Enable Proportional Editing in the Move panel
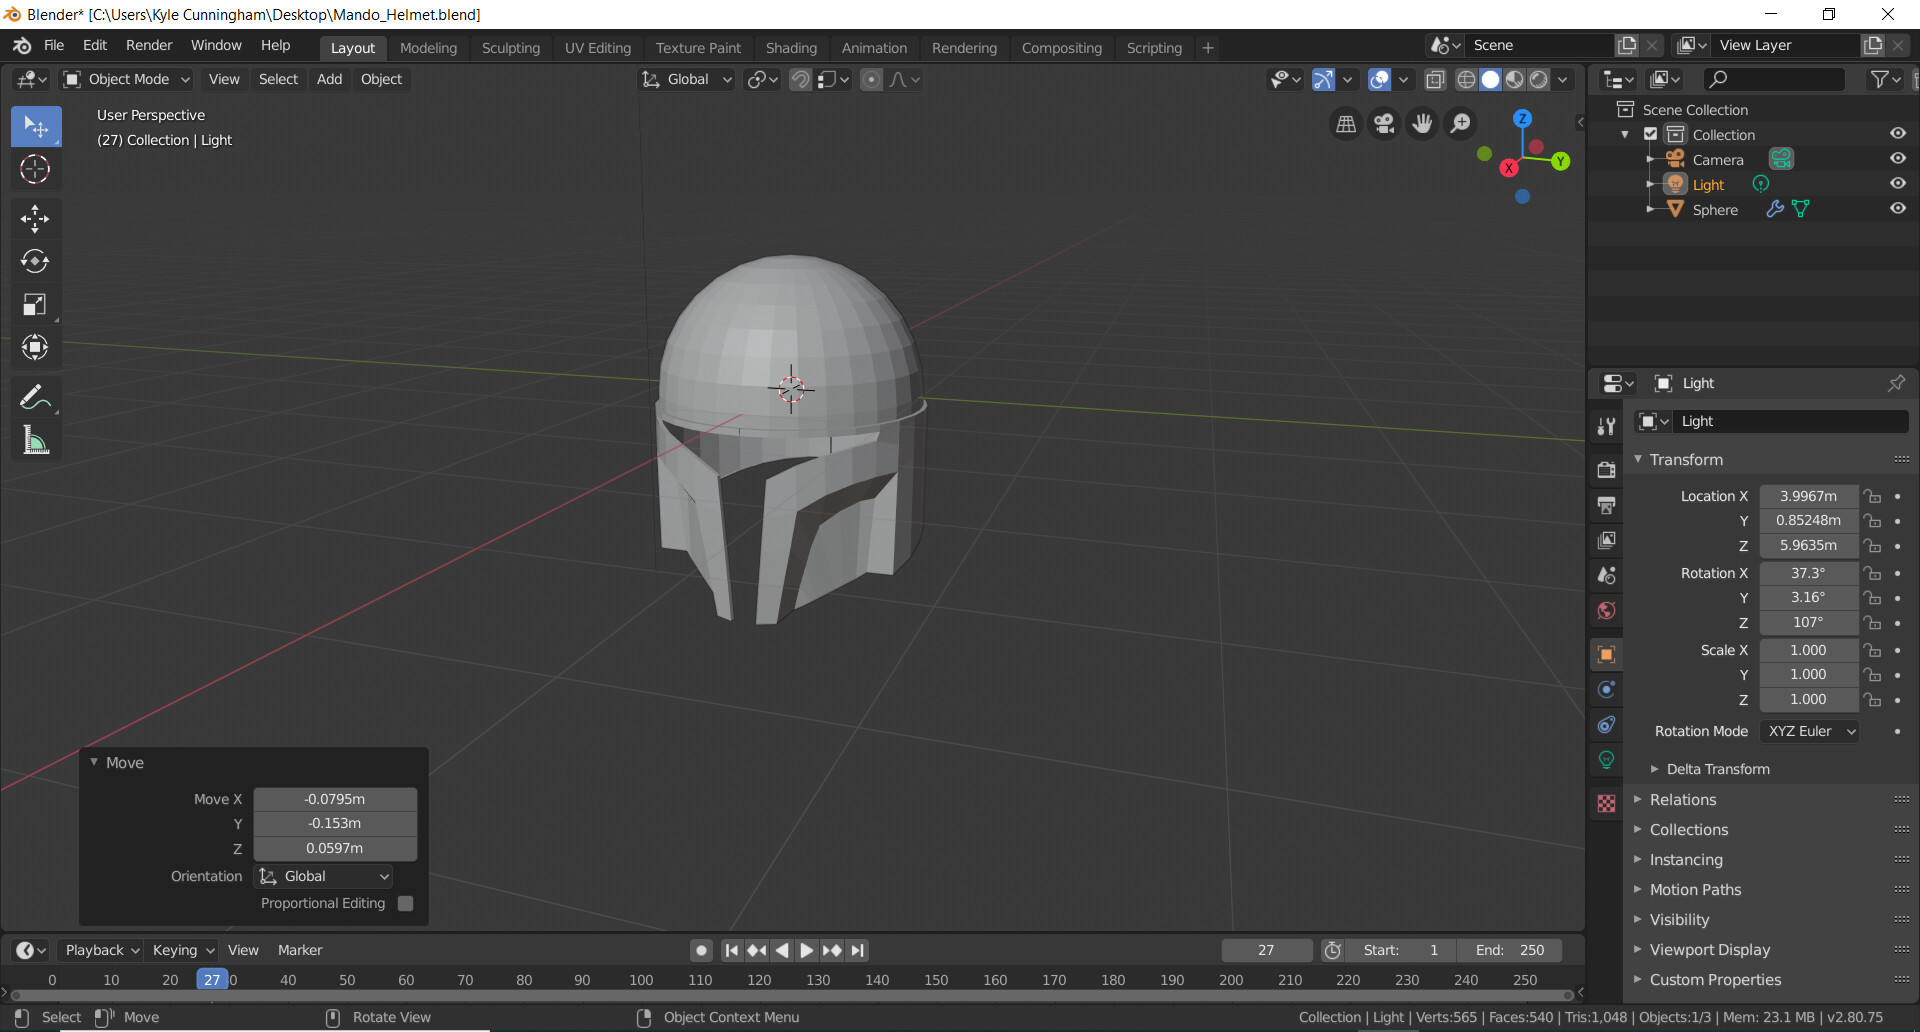This screenshot has height=1032, width=1920. tap(405, 903)
